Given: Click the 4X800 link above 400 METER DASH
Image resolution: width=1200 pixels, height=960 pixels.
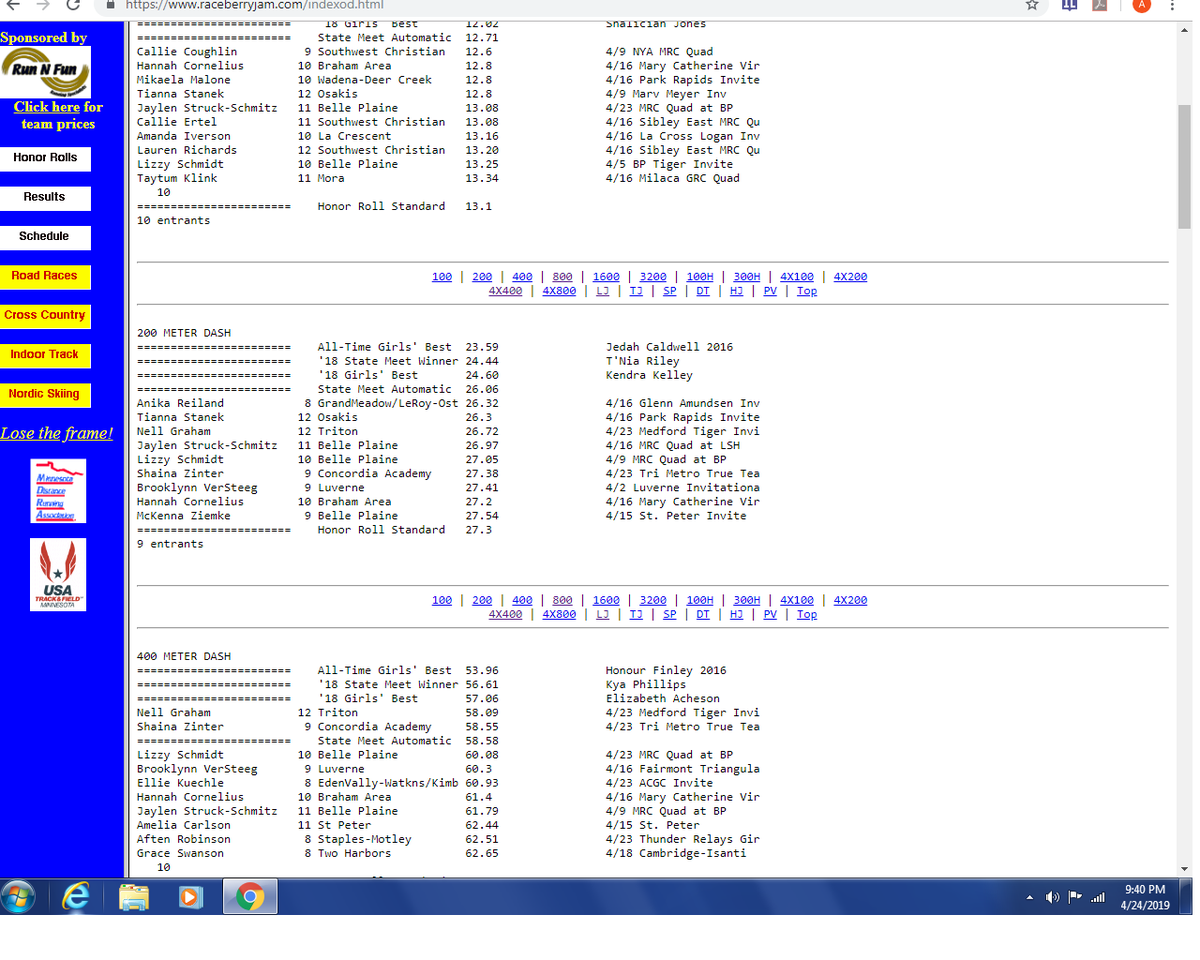Looking at the screenshot, I should pos(559,615).
